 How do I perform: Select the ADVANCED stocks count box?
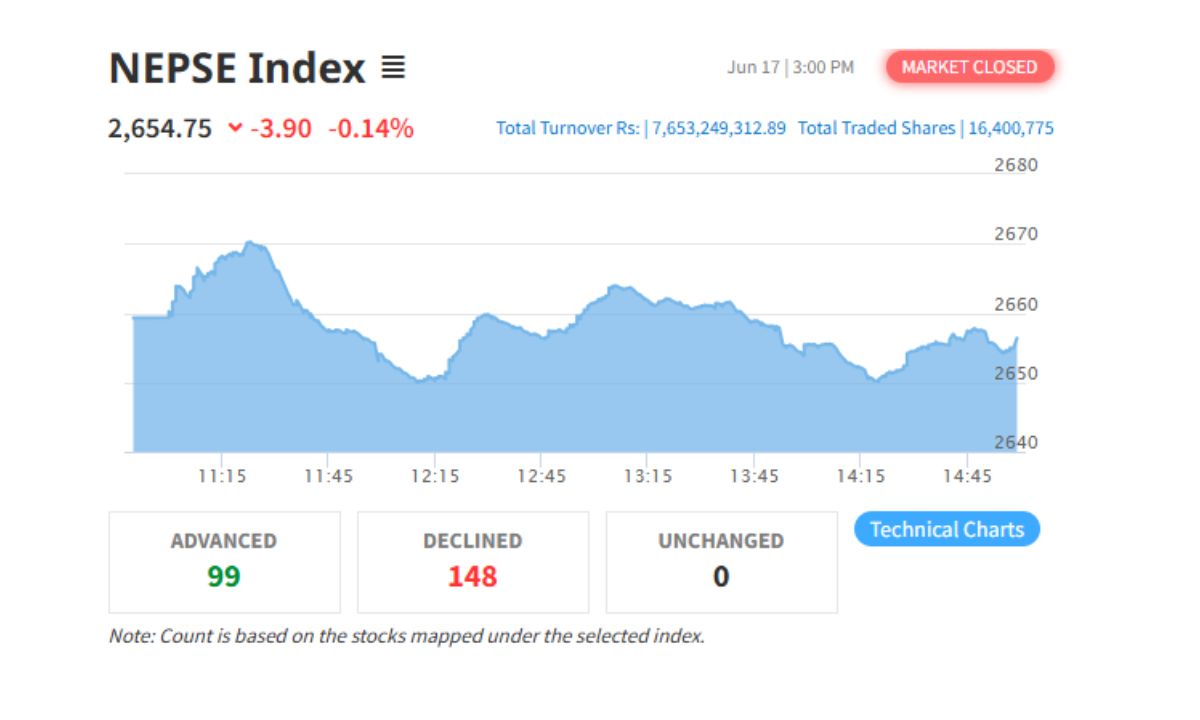224,560
